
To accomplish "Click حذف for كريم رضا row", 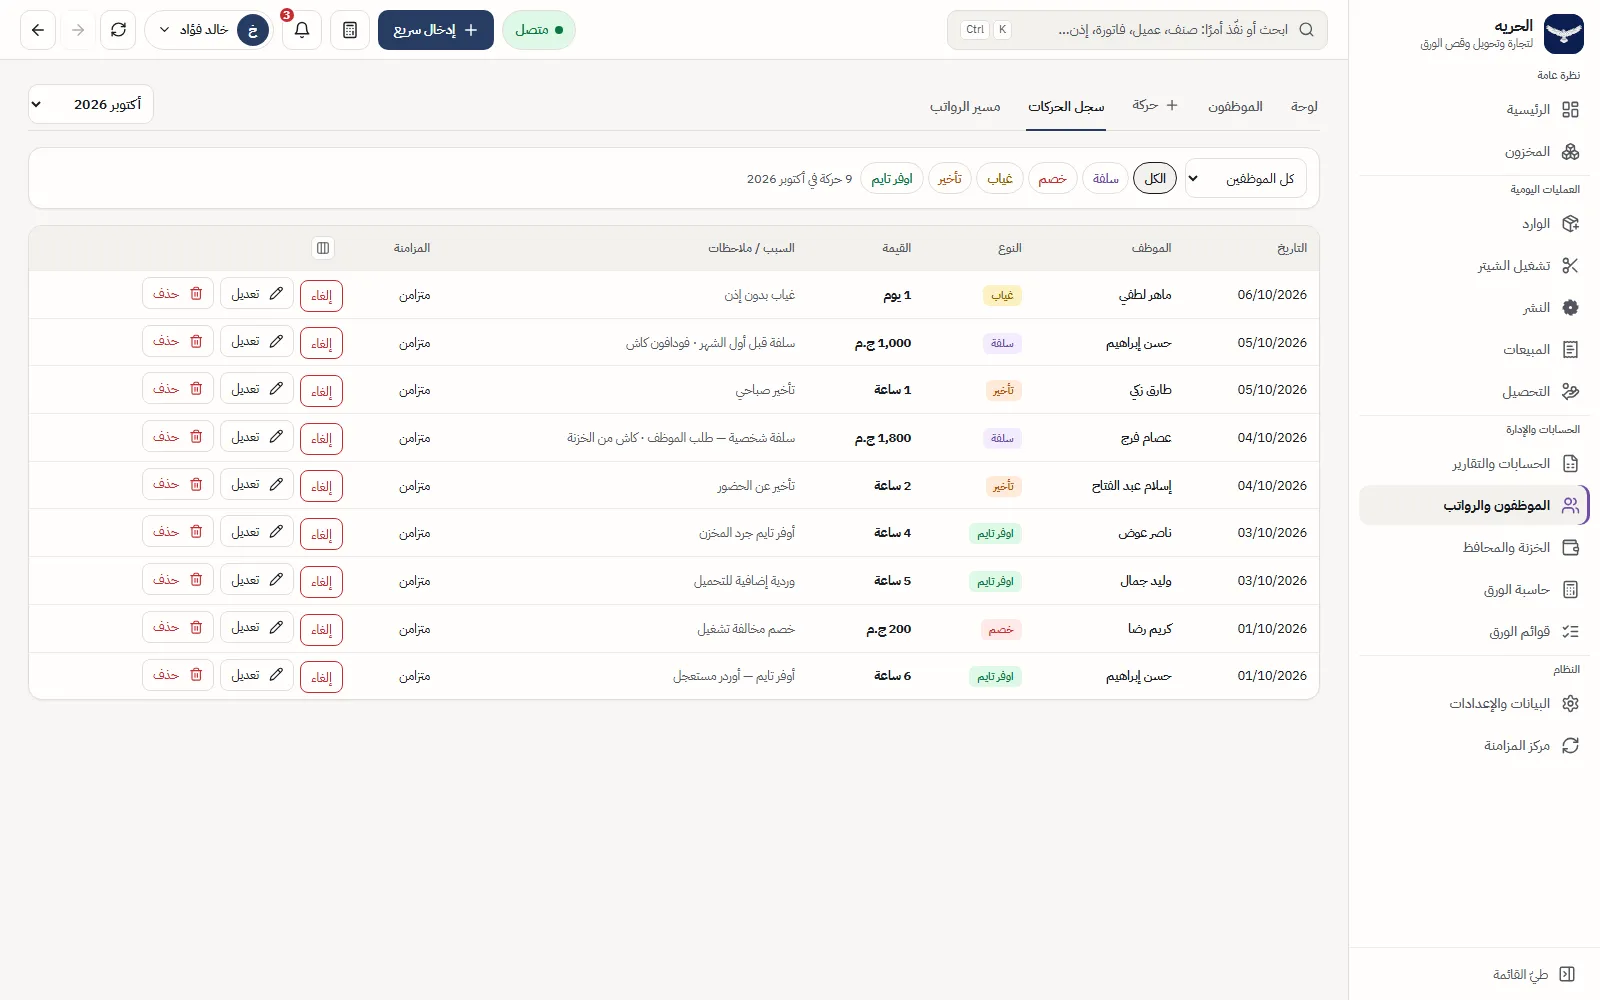I will coord(178,627).
